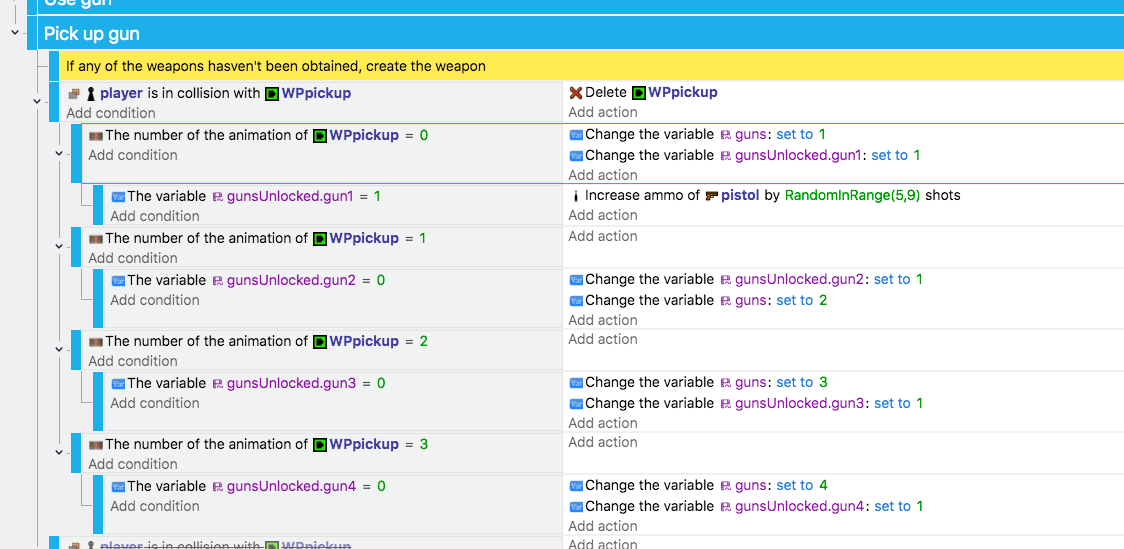The height and width of the screenshot is (549, 1124).
Task: Click variable icon of gunsUnlocked.gun1 set to 1 action
Action: tap(576, 156)
